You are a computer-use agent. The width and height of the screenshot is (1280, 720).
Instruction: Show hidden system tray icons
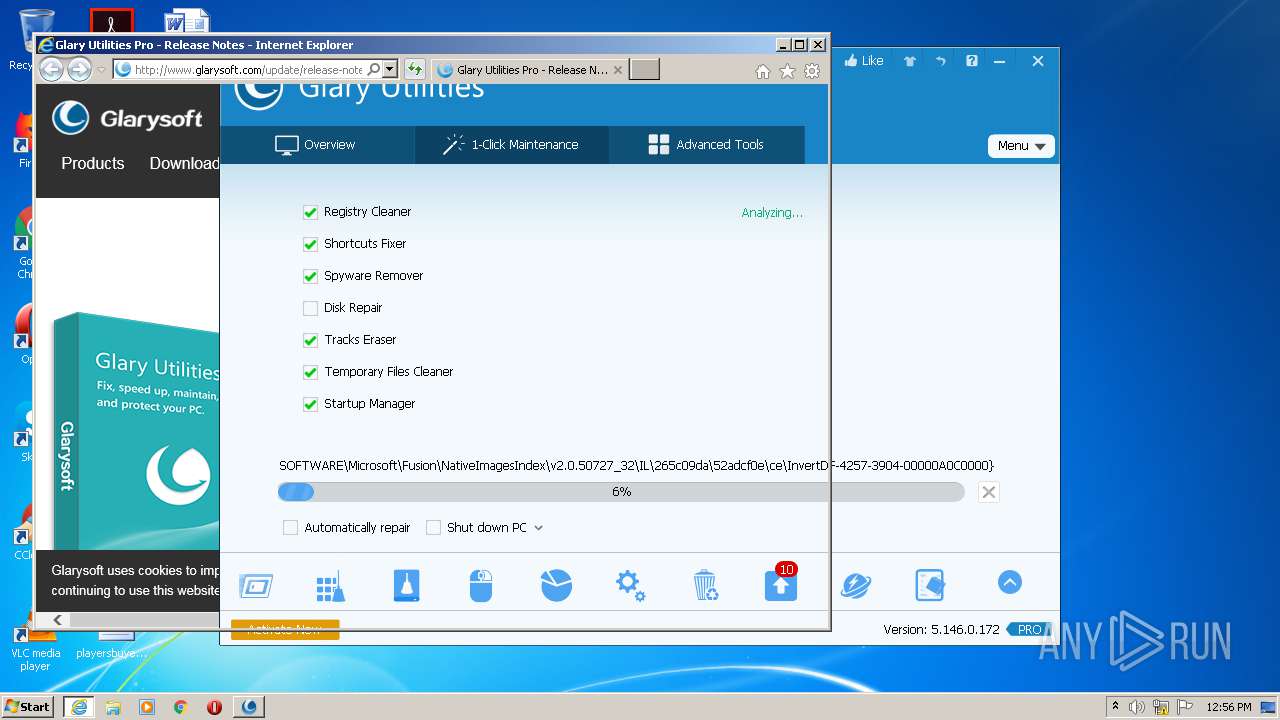coord(1115,707)
